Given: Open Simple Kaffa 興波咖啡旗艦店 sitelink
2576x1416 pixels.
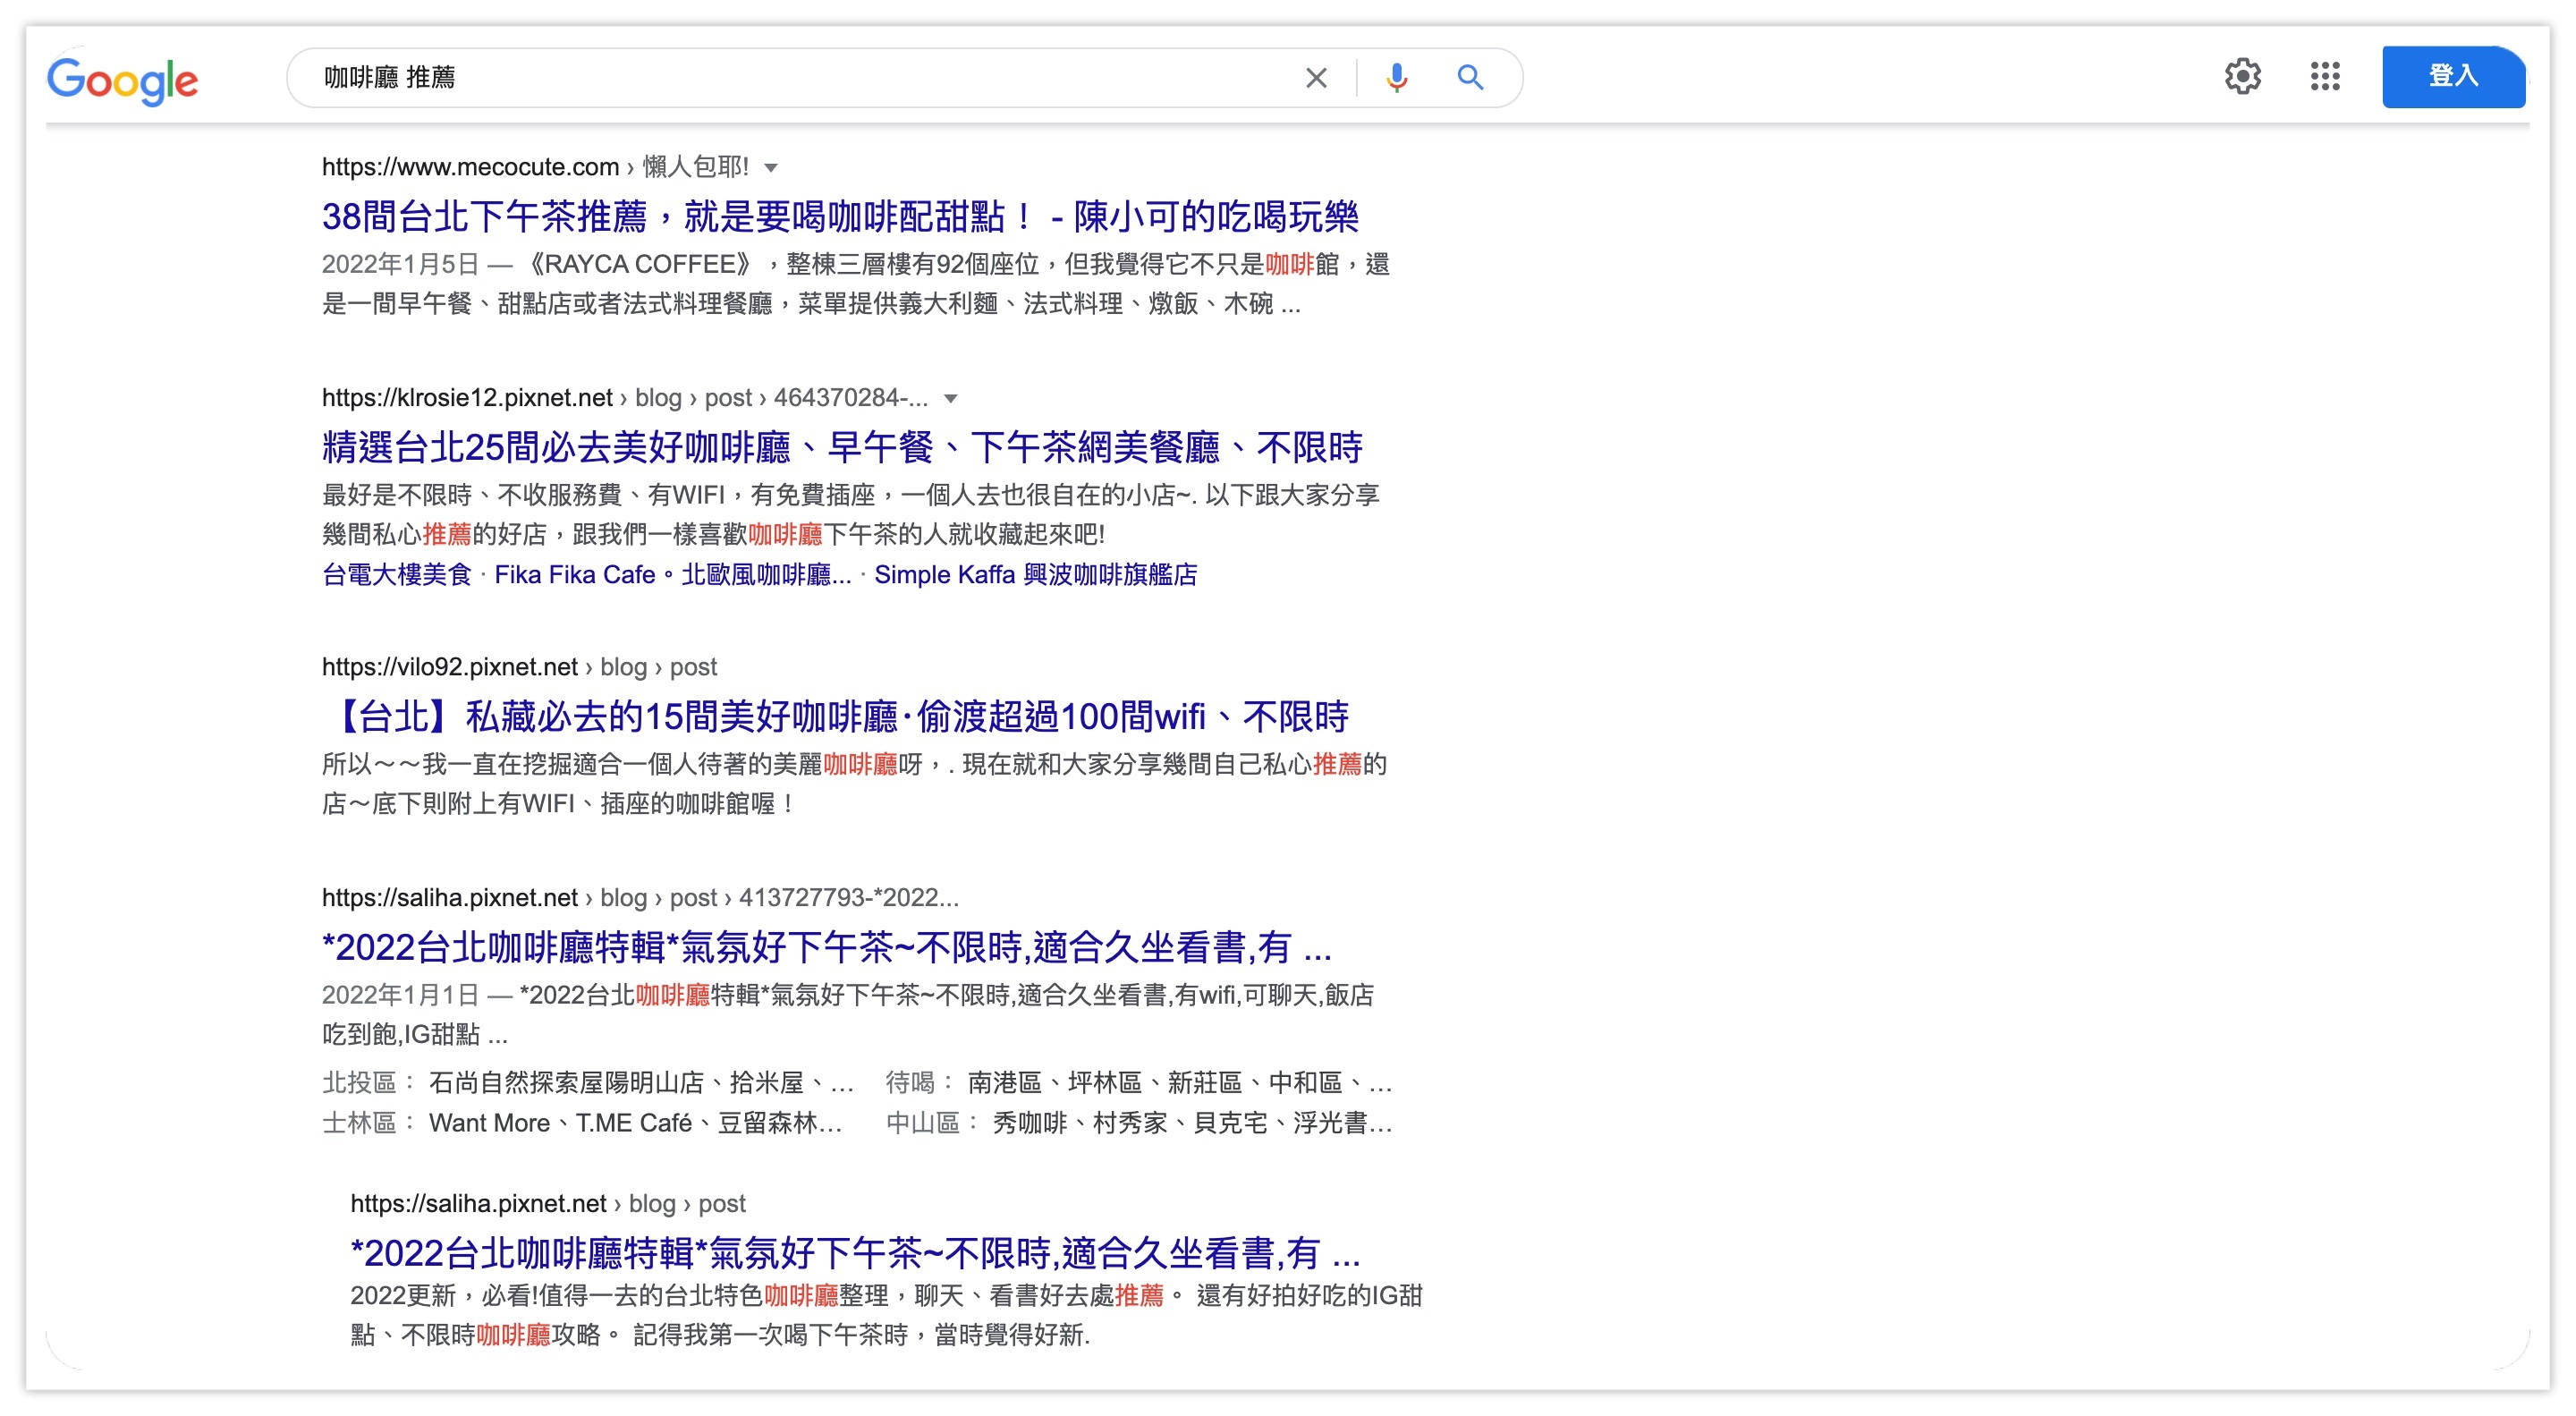Looking at the screenshot, I should (x=1035, y=575).
